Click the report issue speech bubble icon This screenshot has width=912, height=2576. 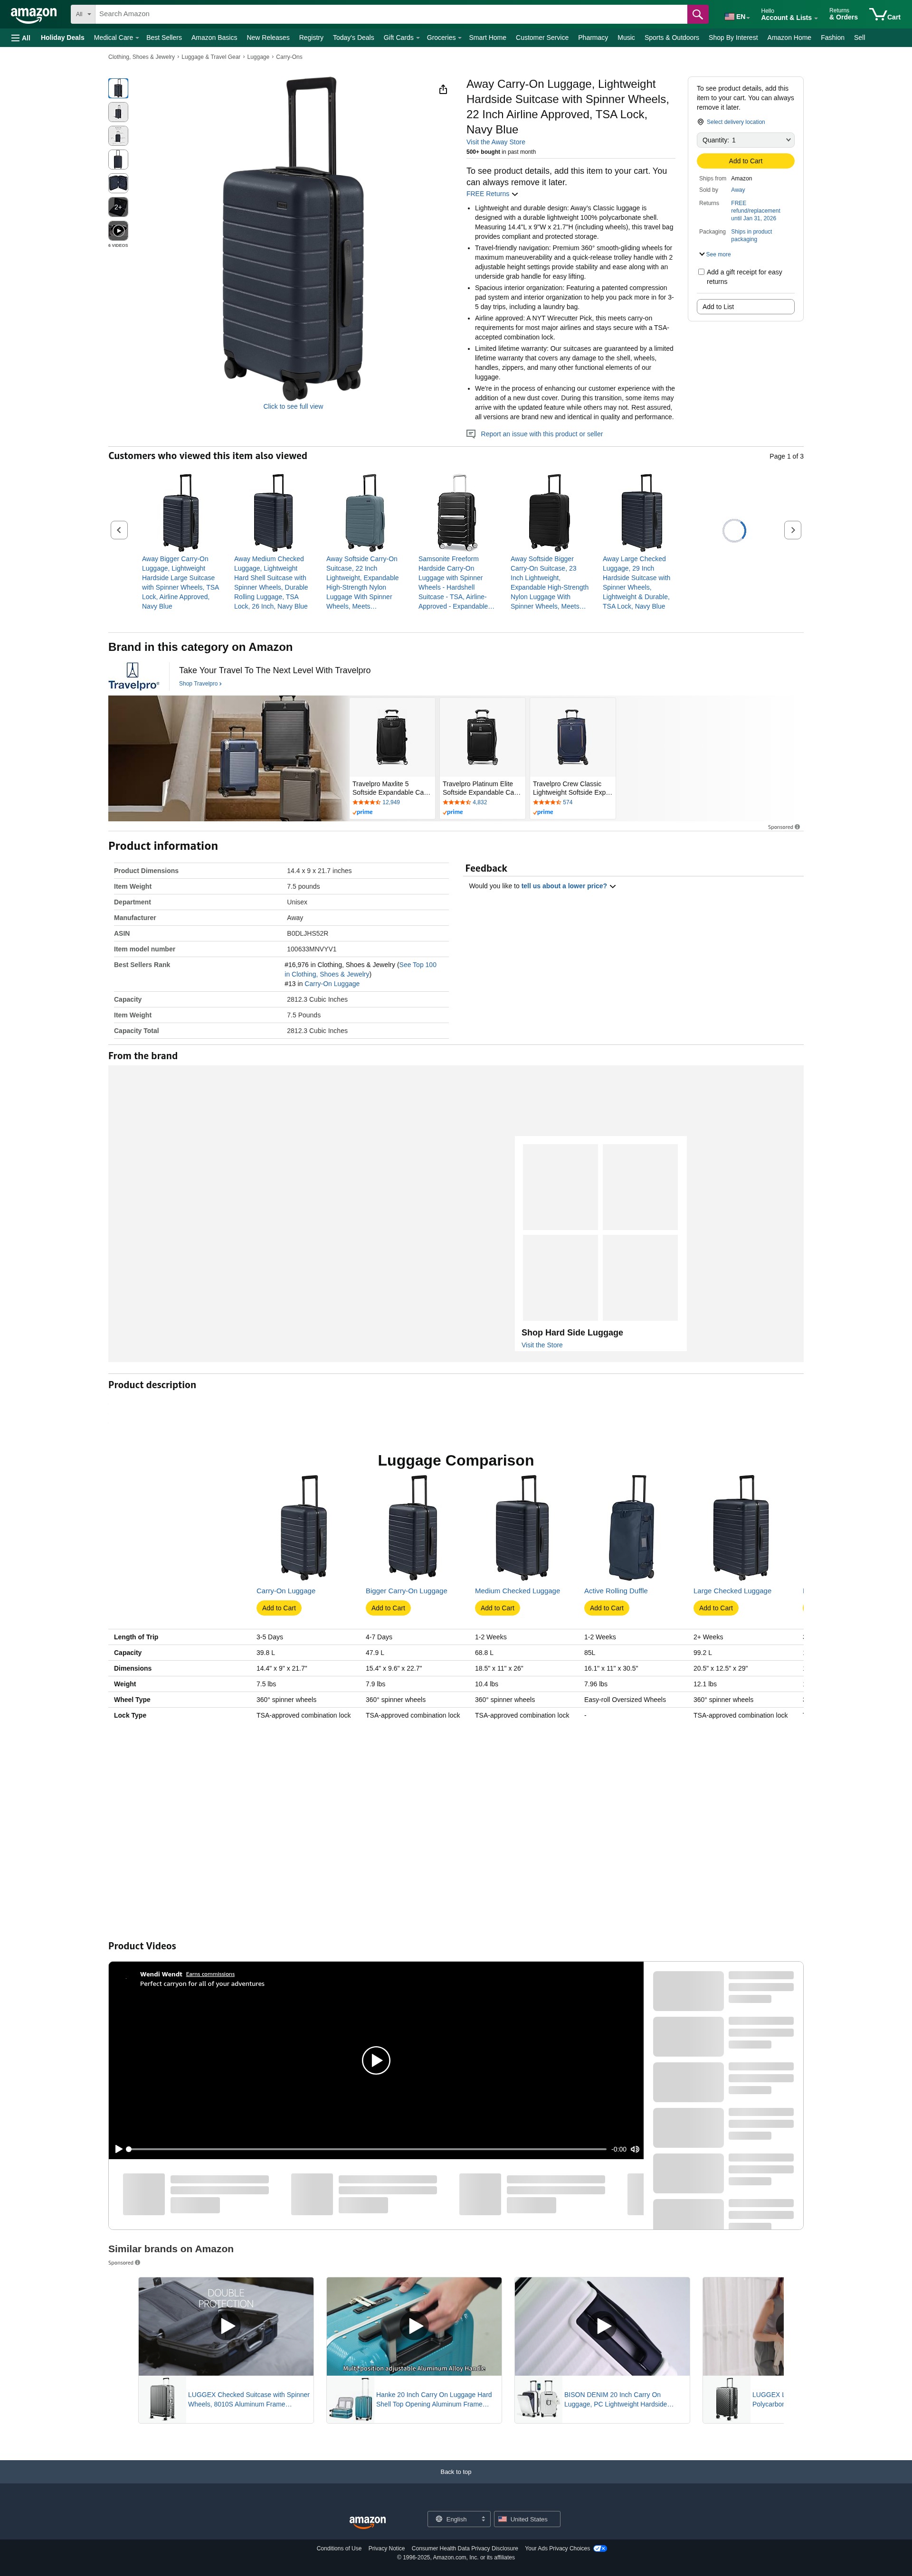tap(471, 434)
